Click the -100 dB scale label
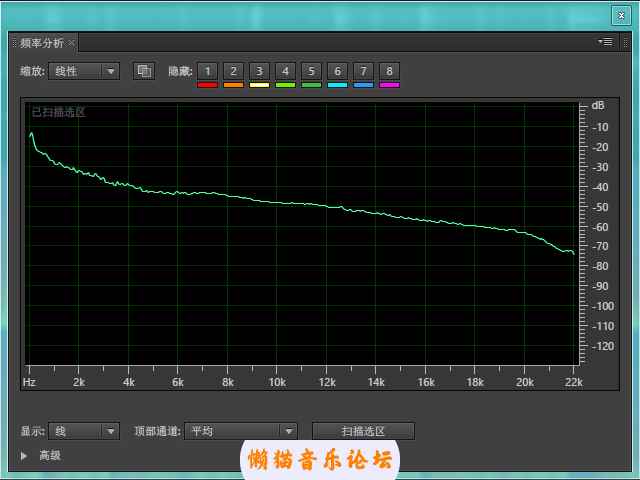This screenshot has height=480, width=640. (x=602, y=306)
